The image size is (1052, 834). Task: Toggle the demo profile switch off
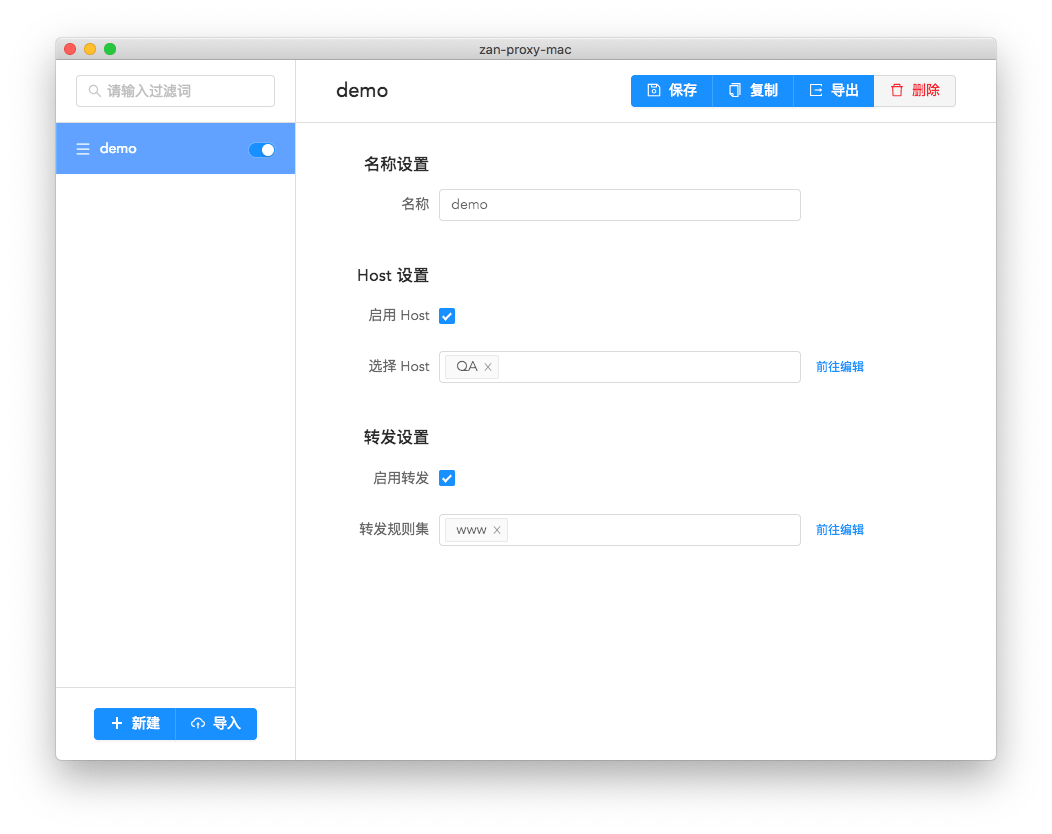pos(262,150)
